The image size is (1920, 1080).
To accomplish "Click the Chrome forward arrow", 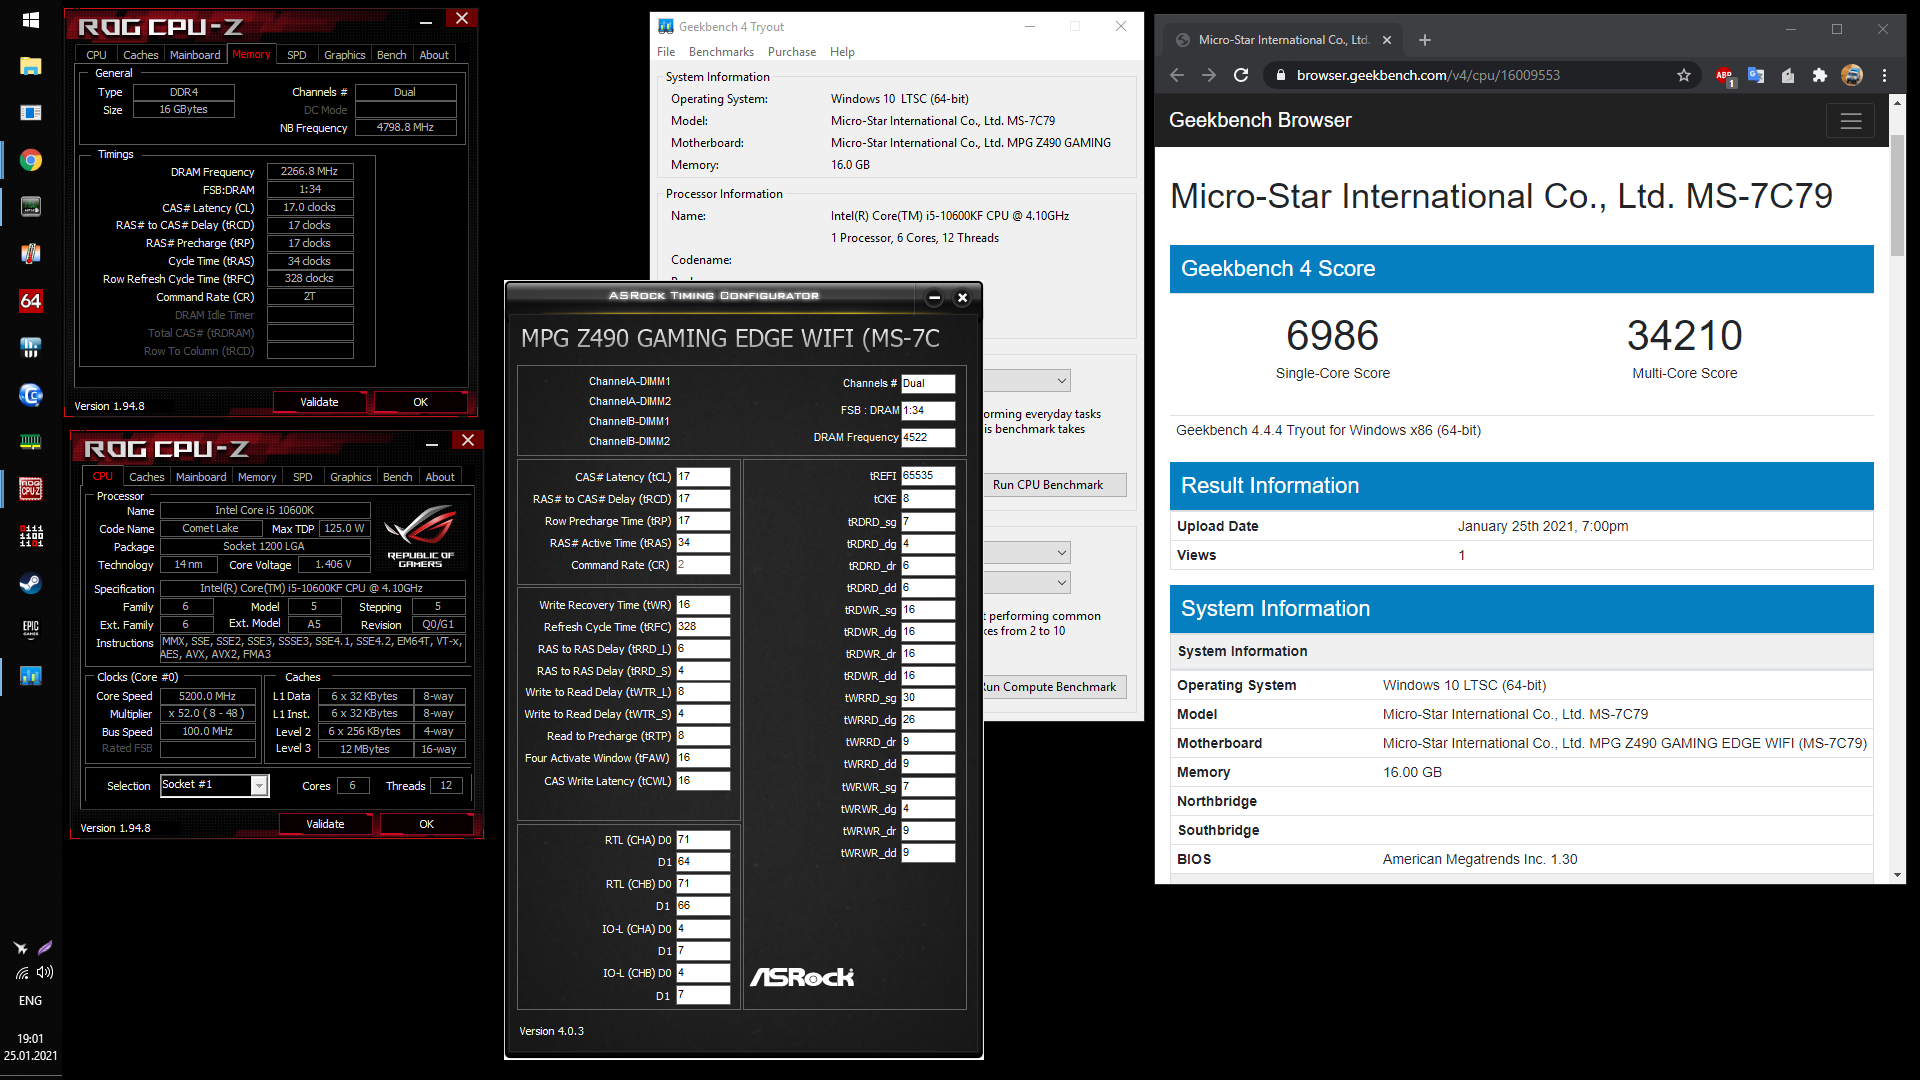I will [1209, 75].
